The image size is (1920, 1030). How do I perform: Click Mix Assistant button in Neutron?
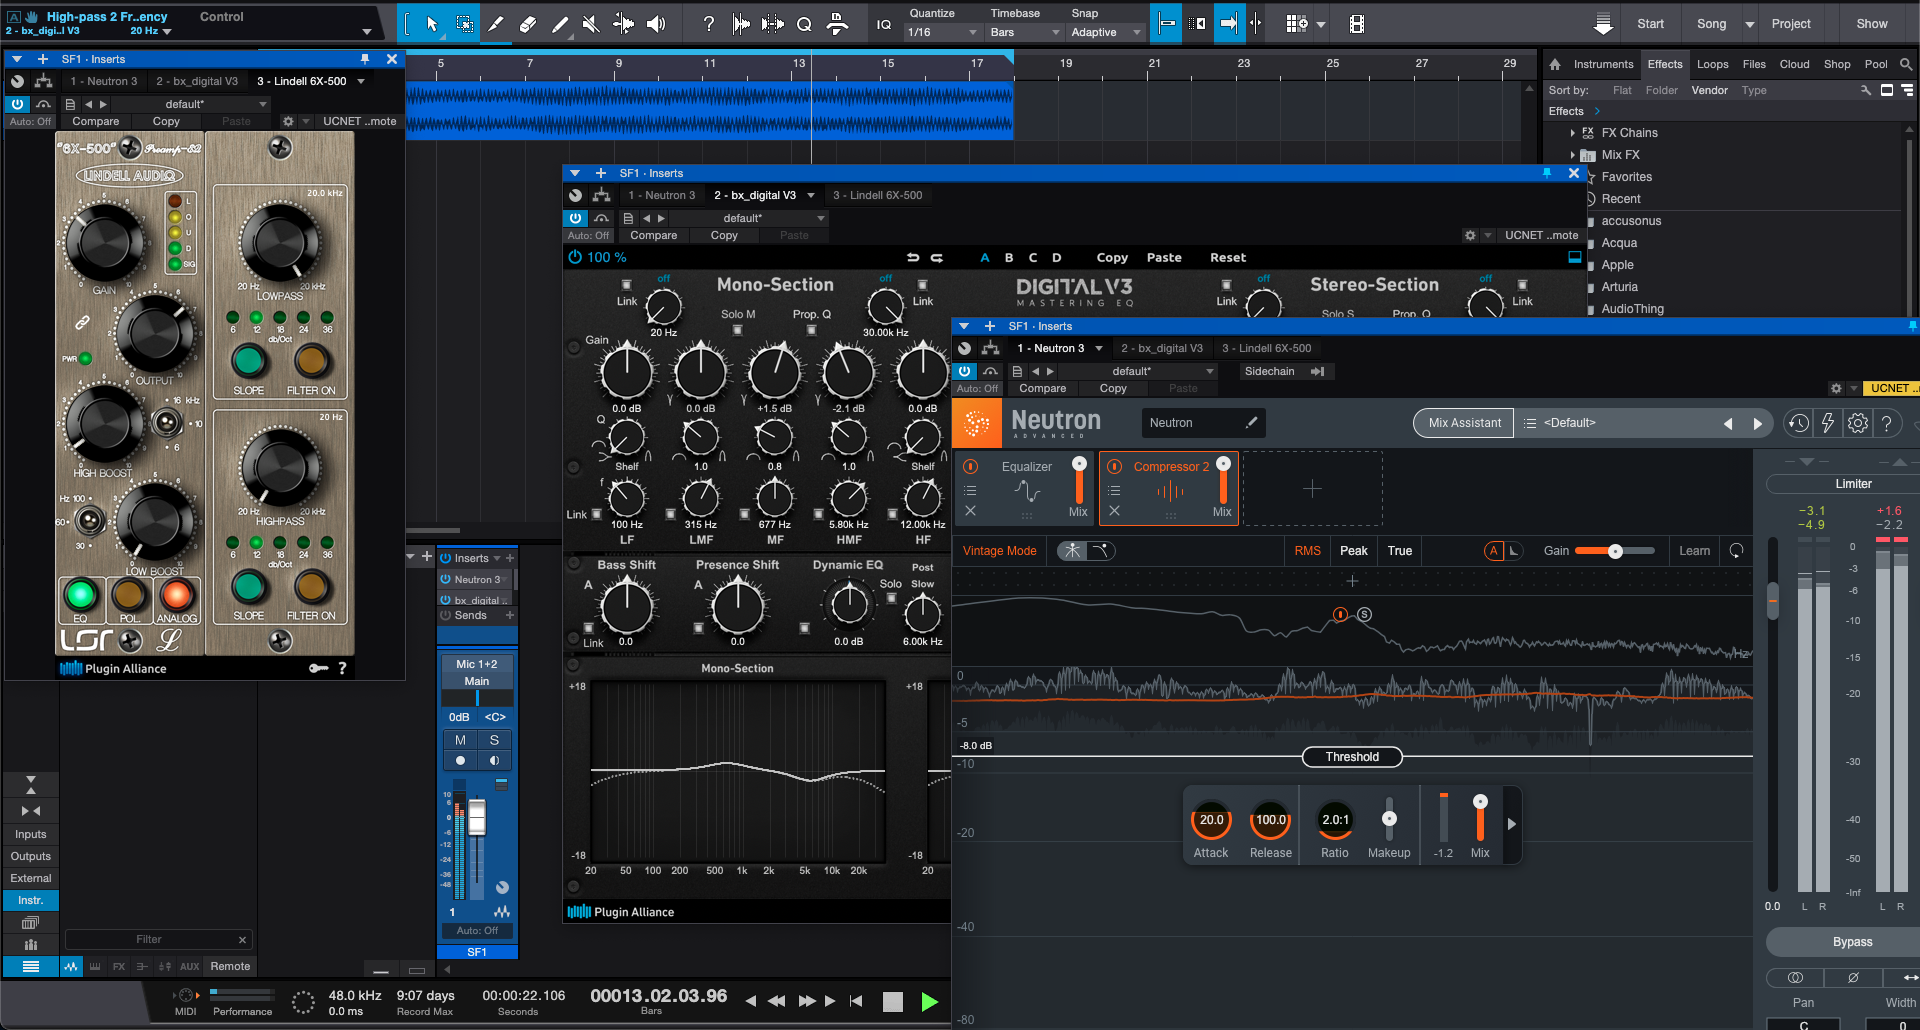point(1464,423)
